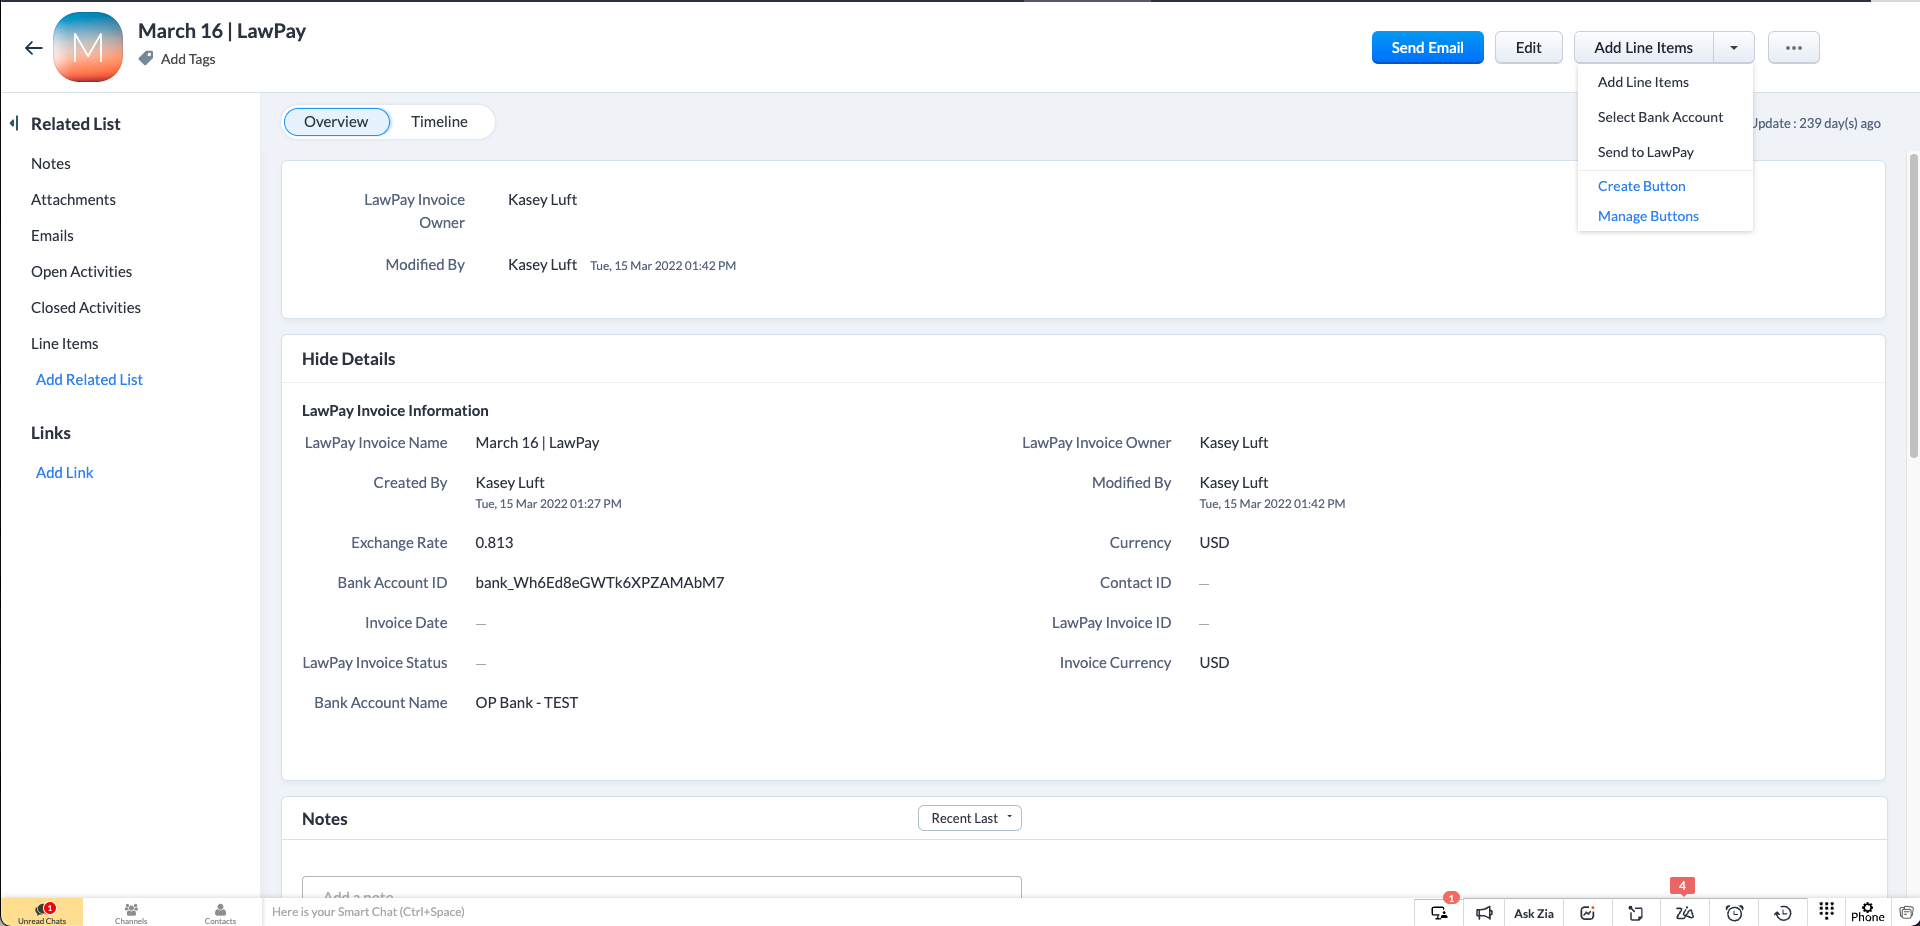
Task: Open the phone dial pad icon
Action: (x=1826, y=910)
